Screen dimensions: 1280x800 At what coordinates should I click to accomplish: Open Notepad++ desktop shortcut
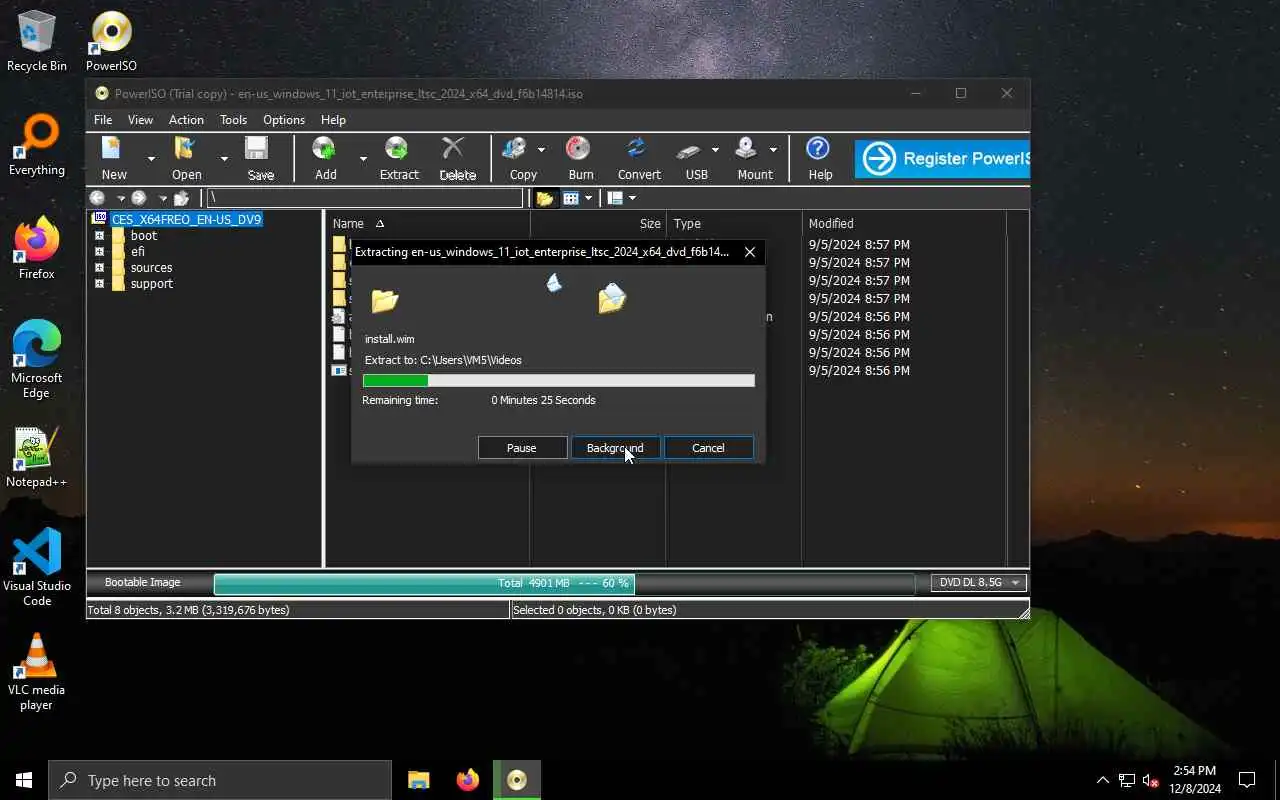coord(37,457)
